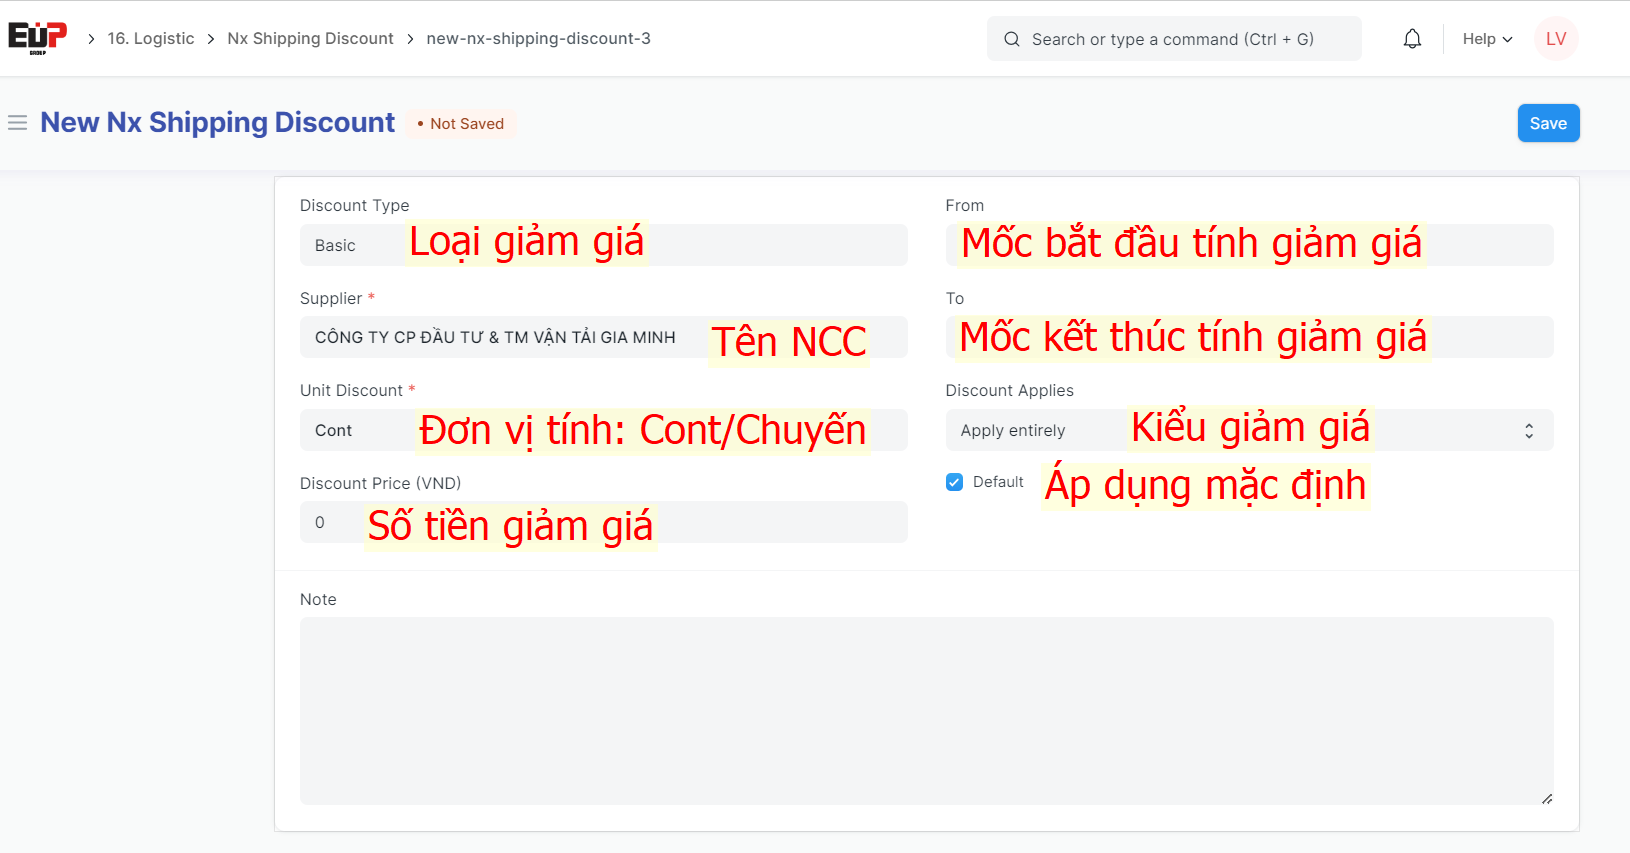Uncheck the Default checkbox
Screen dimensions: 1630x853
(954, 482)
